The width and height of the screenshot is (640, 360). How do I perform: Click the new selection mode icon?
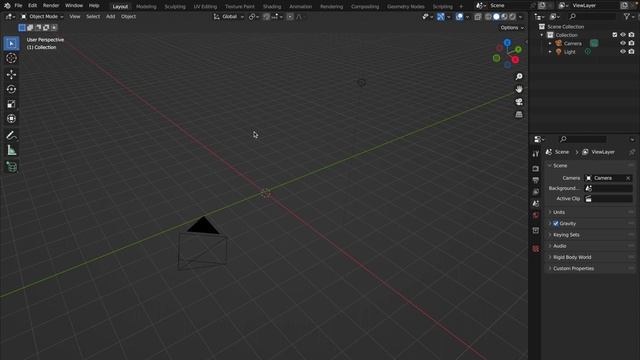[22, 27]
